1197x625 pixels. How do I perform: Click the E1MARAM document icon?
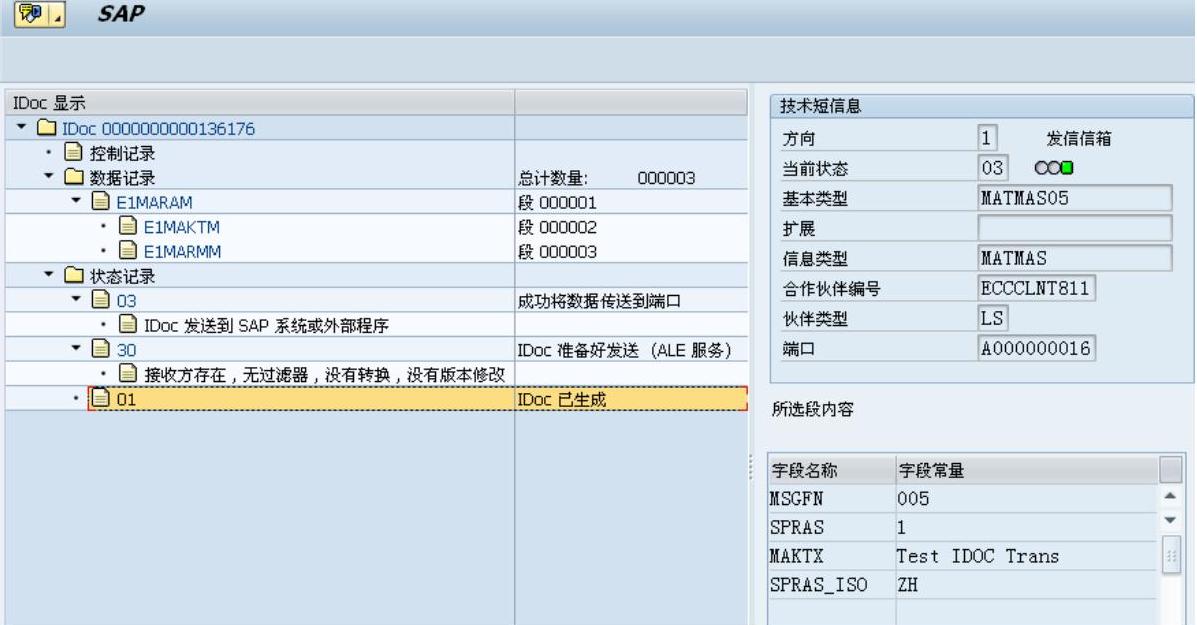[101, 201]
